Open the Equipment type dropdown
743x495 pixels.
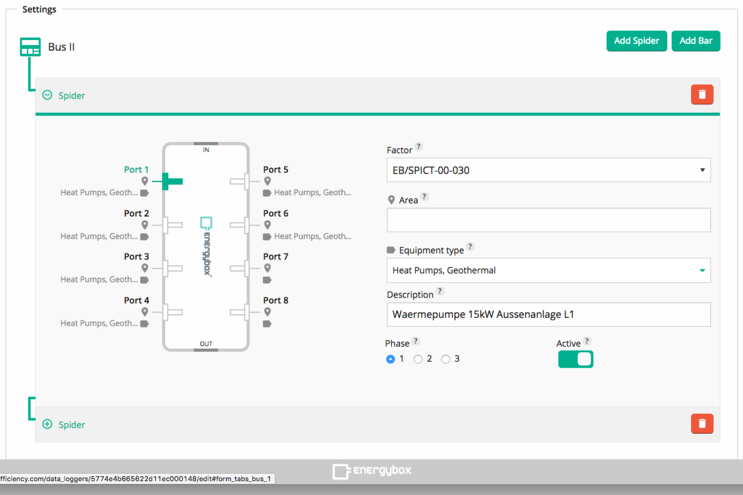[548, 270]
